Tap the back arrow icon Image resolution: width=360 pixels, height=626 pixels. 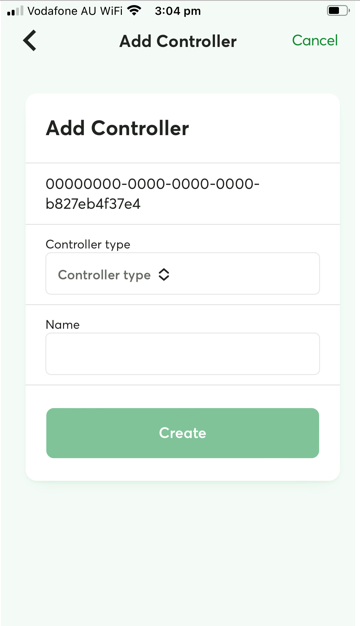pyautogui.click(x=30, y=40)
